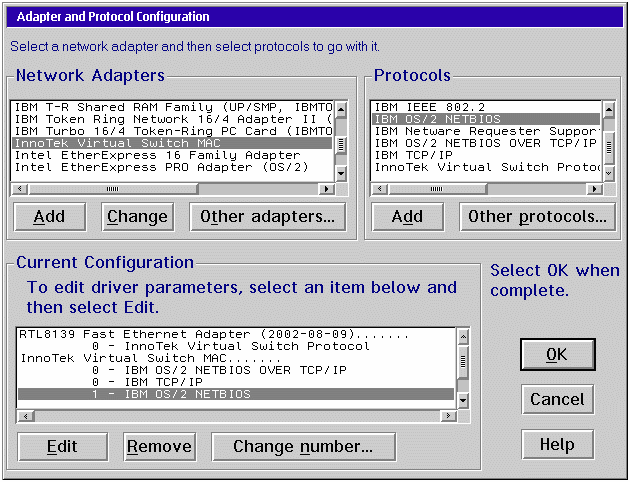Click adapters list vertical scroll thumb
The width and height of the screenshot is (630, 482).
[x=341, y=145]
